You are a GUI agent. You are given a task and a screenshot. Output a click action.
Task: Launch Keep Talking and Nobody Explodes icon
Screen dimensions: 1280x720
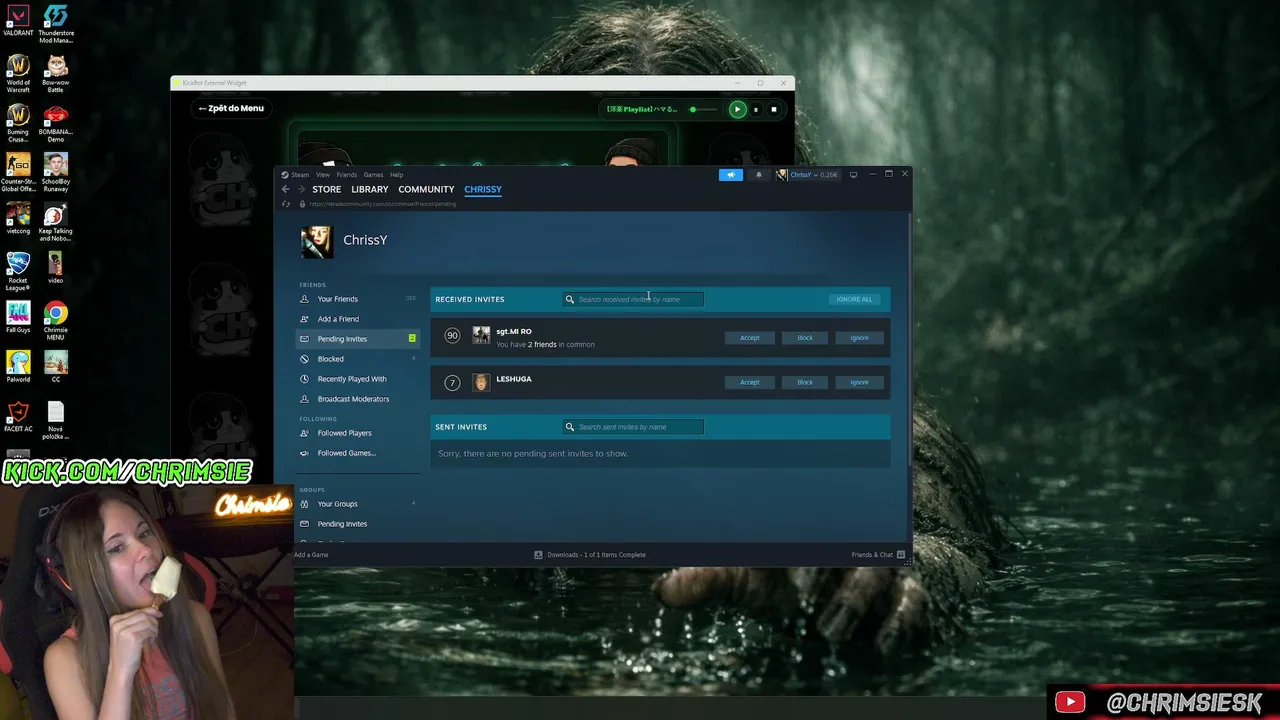56,222
